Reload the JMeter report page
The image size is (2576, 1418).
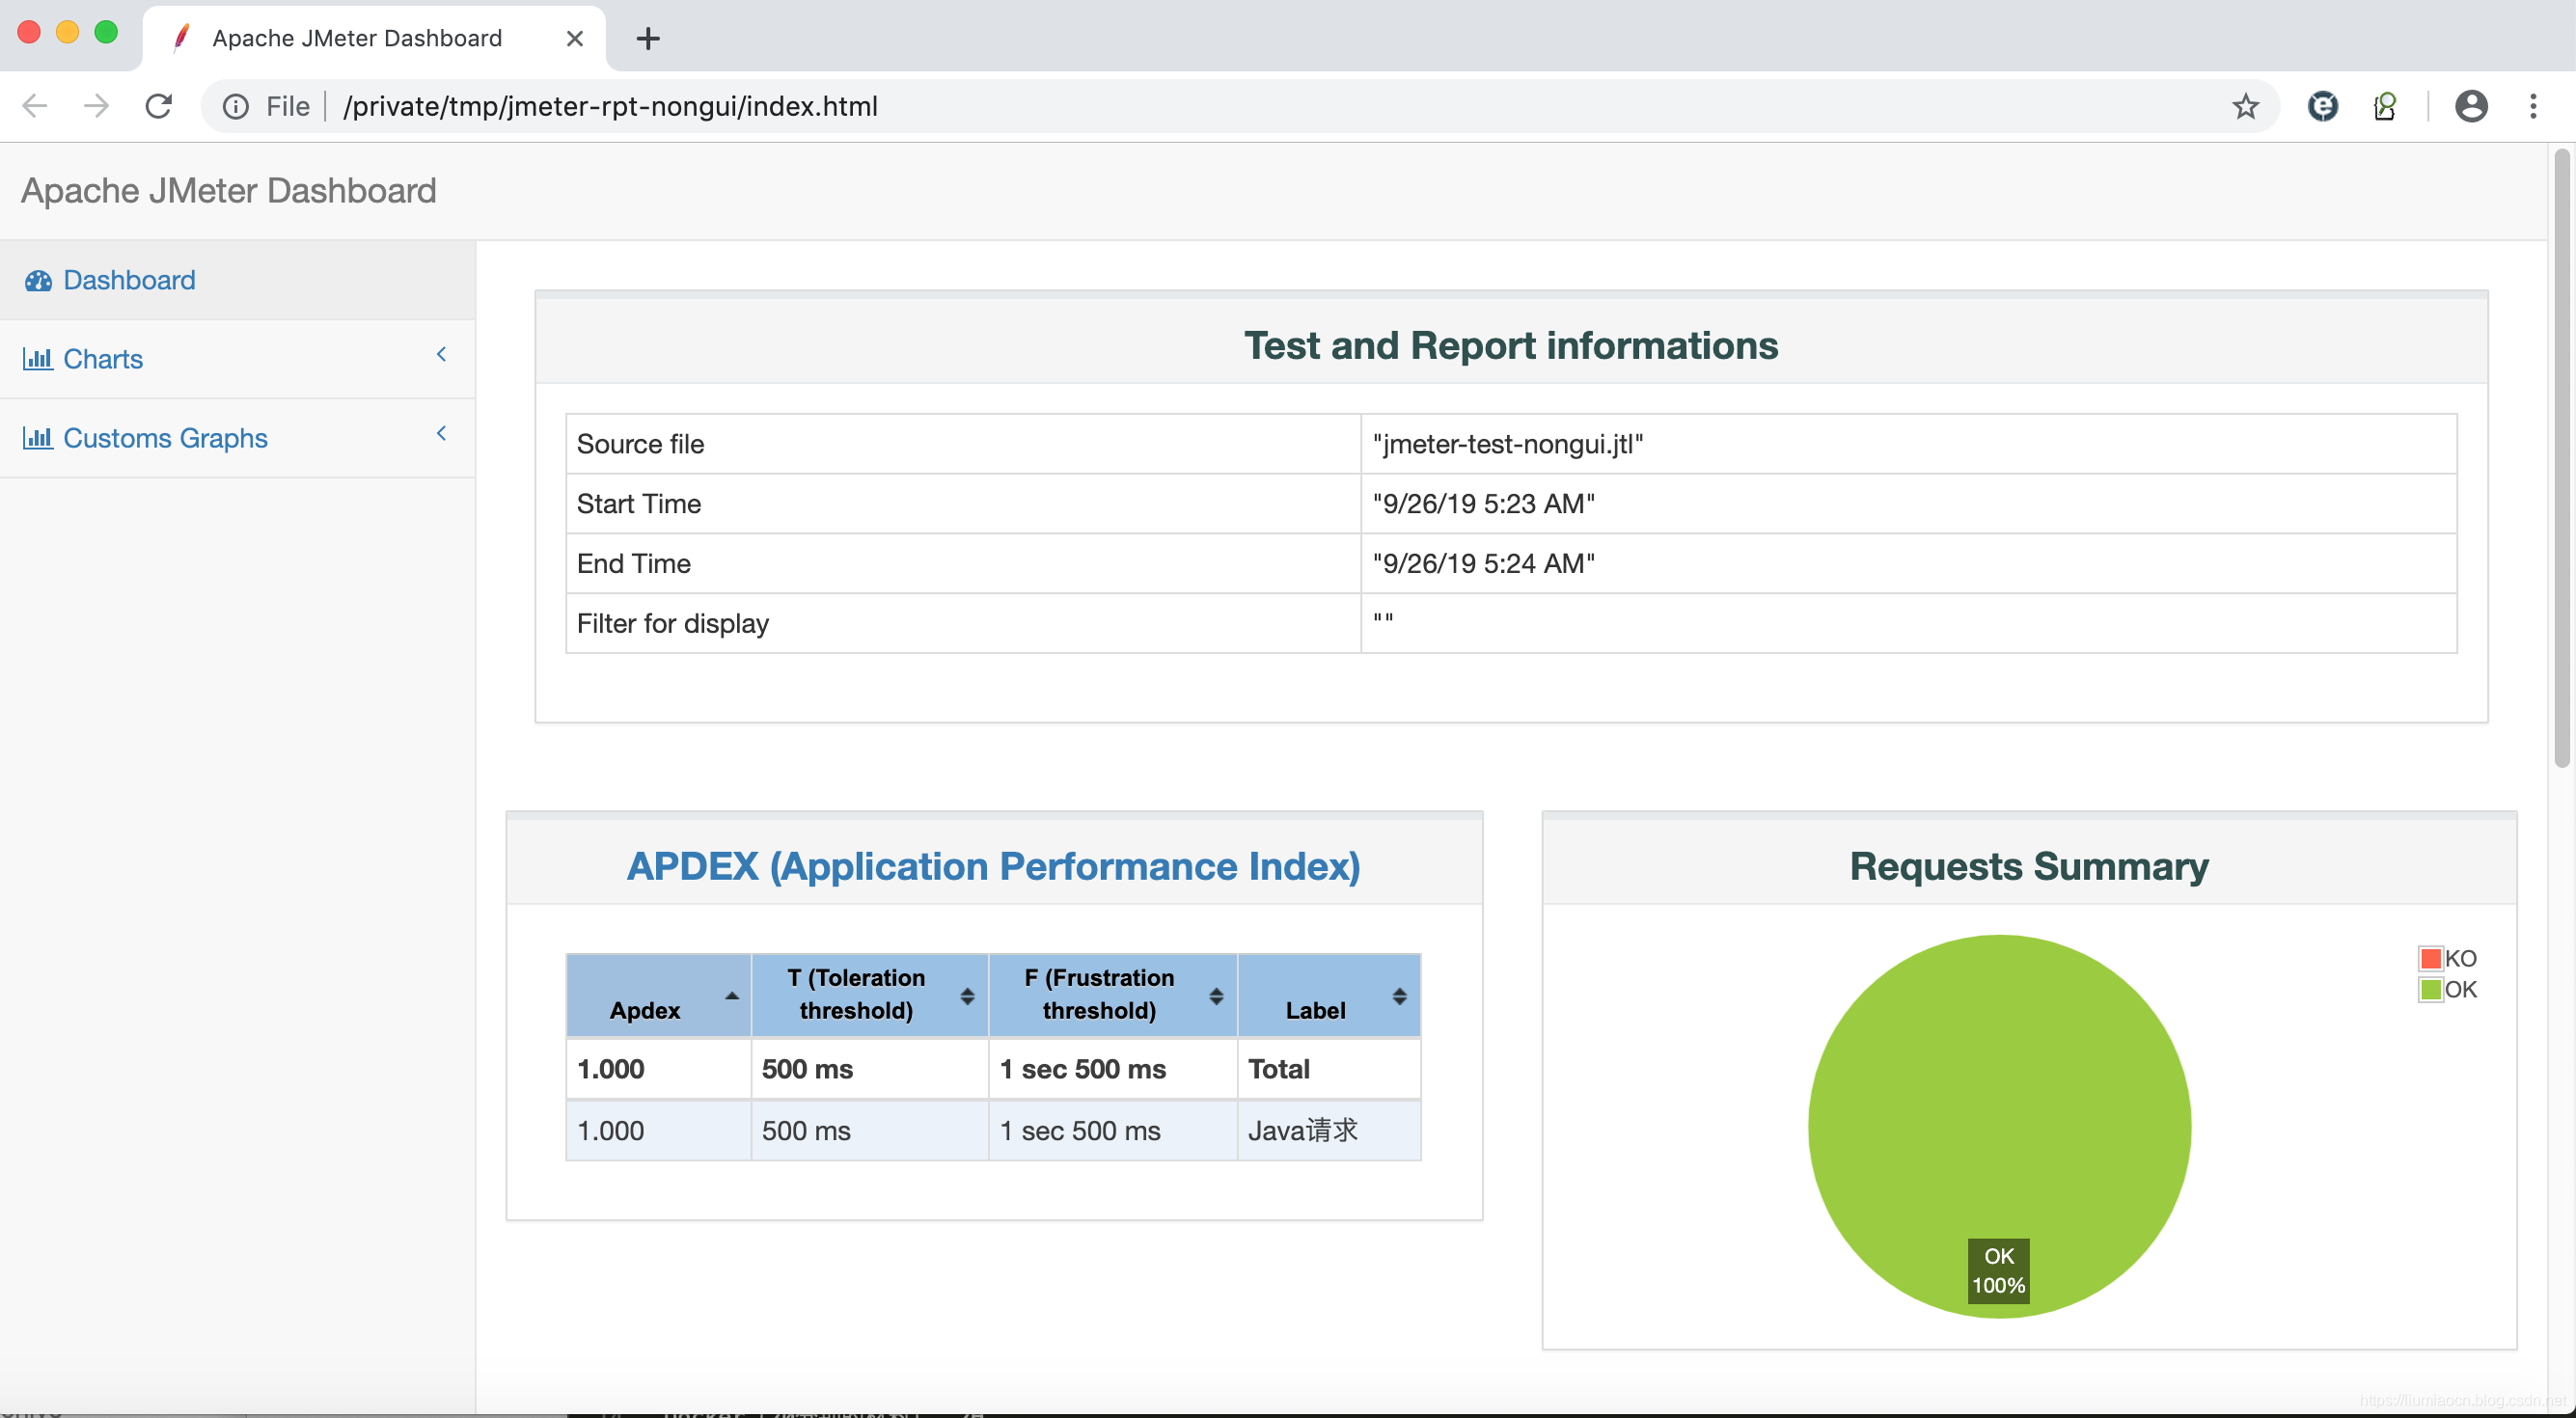[x=159, y=106]
